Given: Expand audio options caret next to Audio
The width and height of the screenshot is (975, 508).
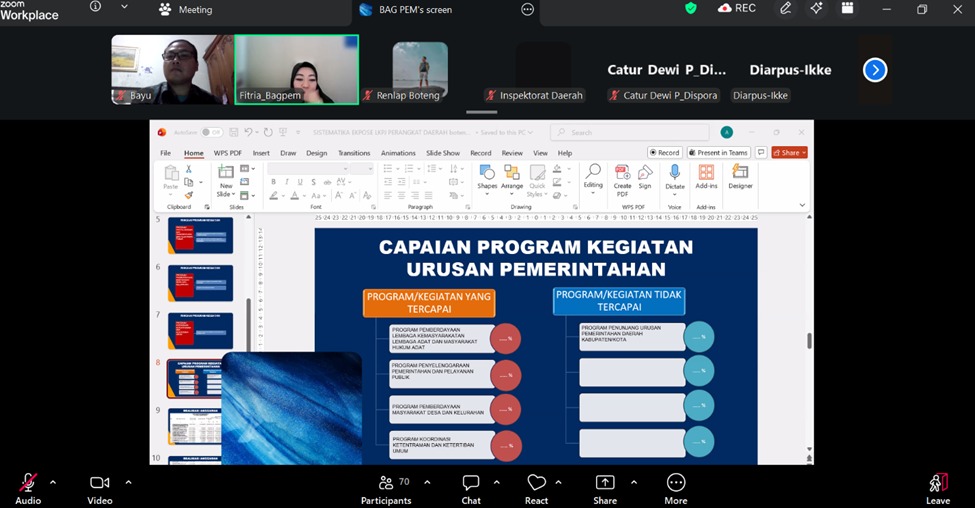Looking at the screenshot, I should click(53, 482).
